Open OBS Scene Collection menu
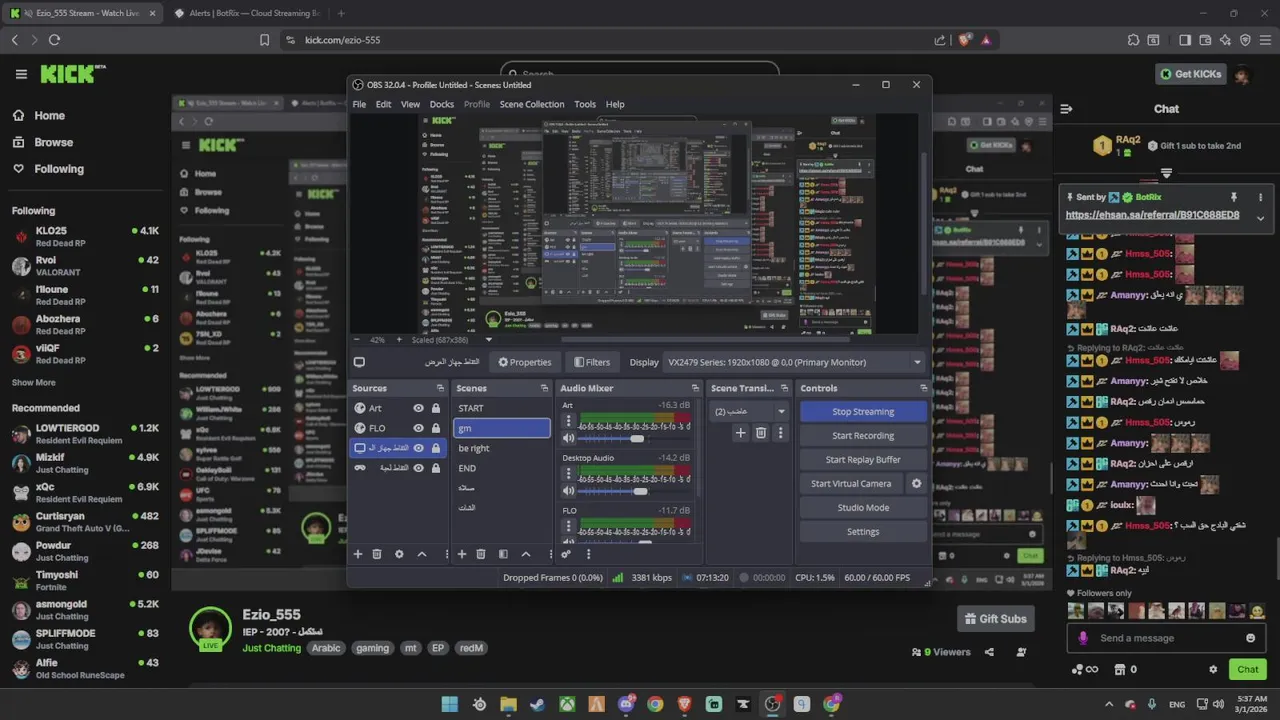The width and height of the screenshot is (1280, 720). [532, 104]
